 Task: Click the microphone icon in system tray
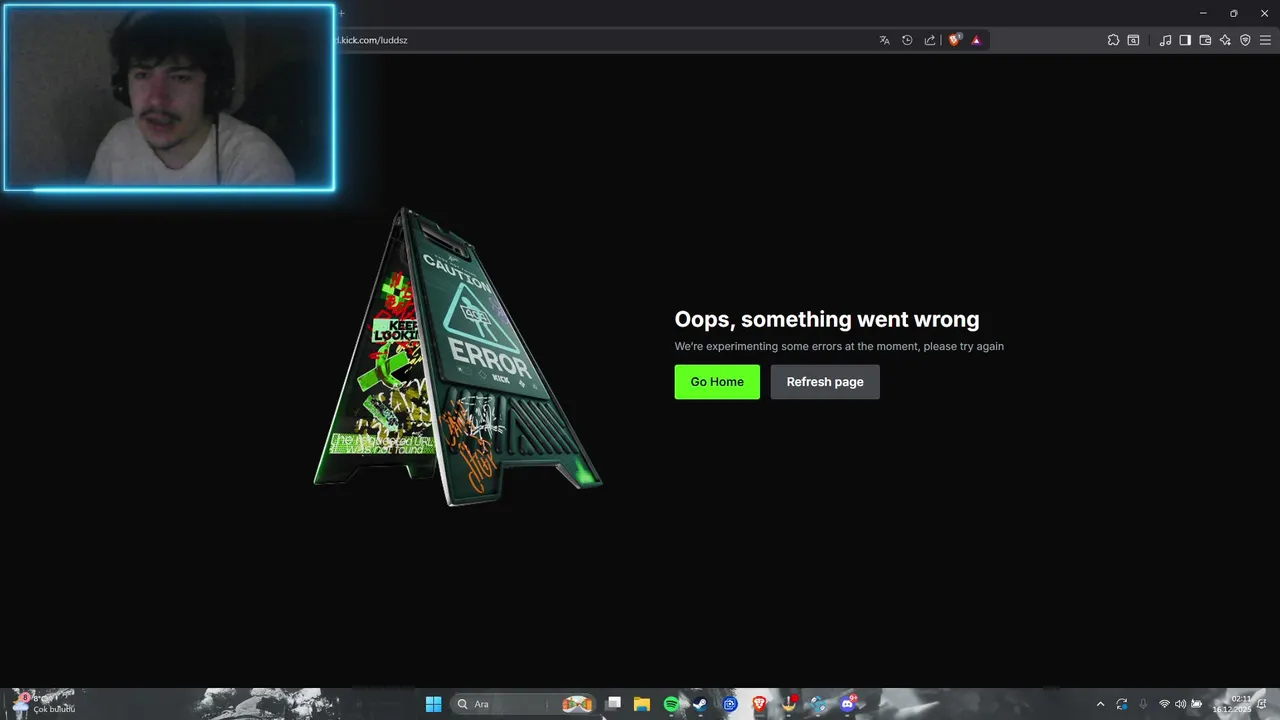pyautogui.click(x=1143, y=704)
